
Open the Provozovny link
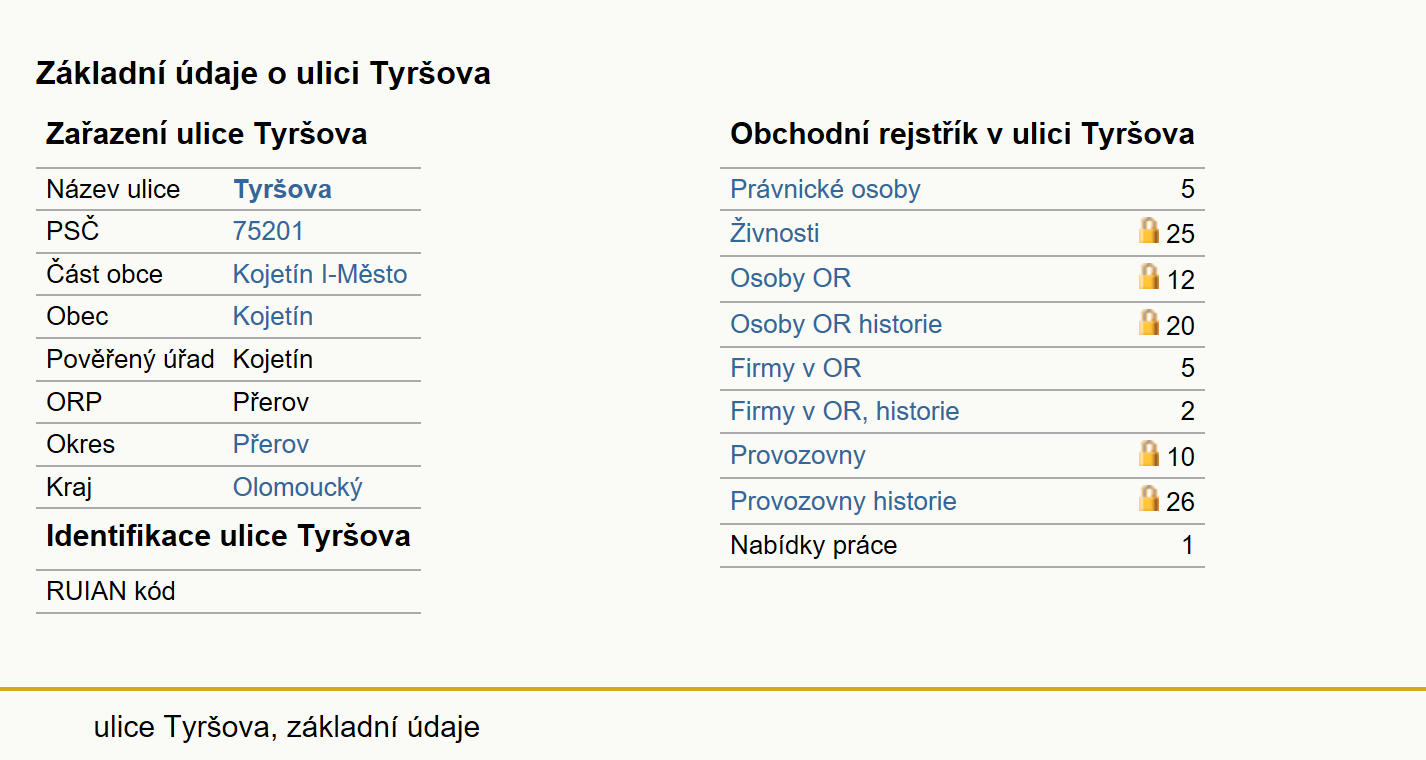click(798, 455)
